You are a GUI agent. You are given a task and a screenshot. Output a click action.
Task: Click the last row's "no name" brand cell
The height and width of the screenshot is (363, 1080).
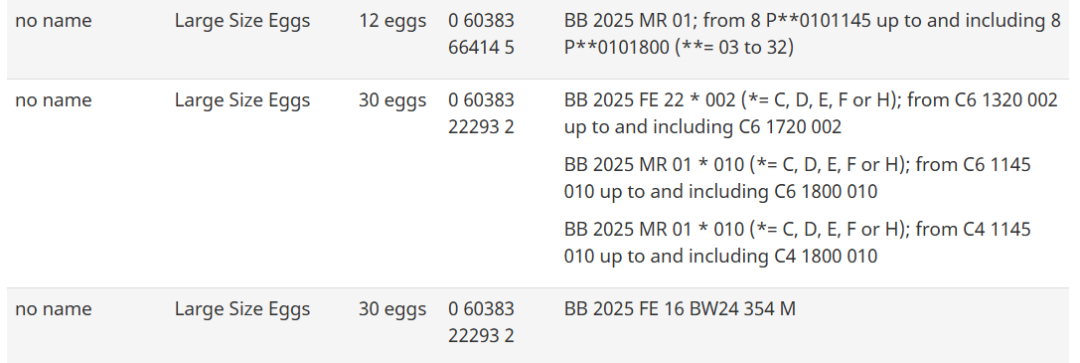[x=53, y=309]
